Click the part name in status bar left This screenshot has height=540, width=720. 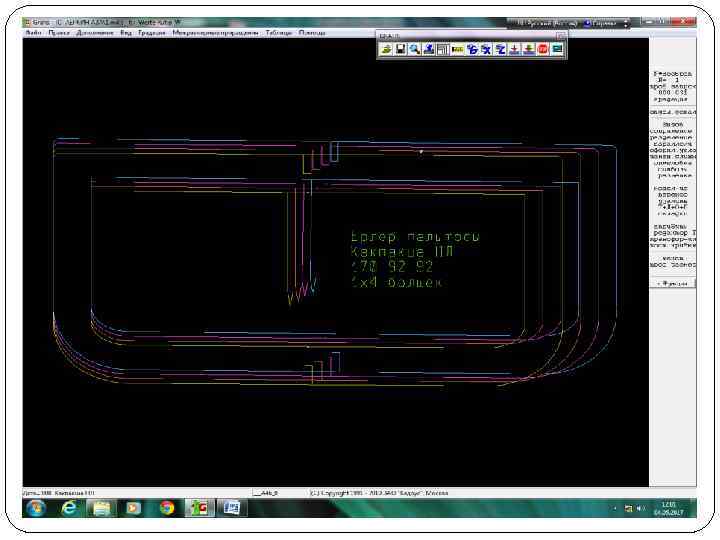point(58,493)
